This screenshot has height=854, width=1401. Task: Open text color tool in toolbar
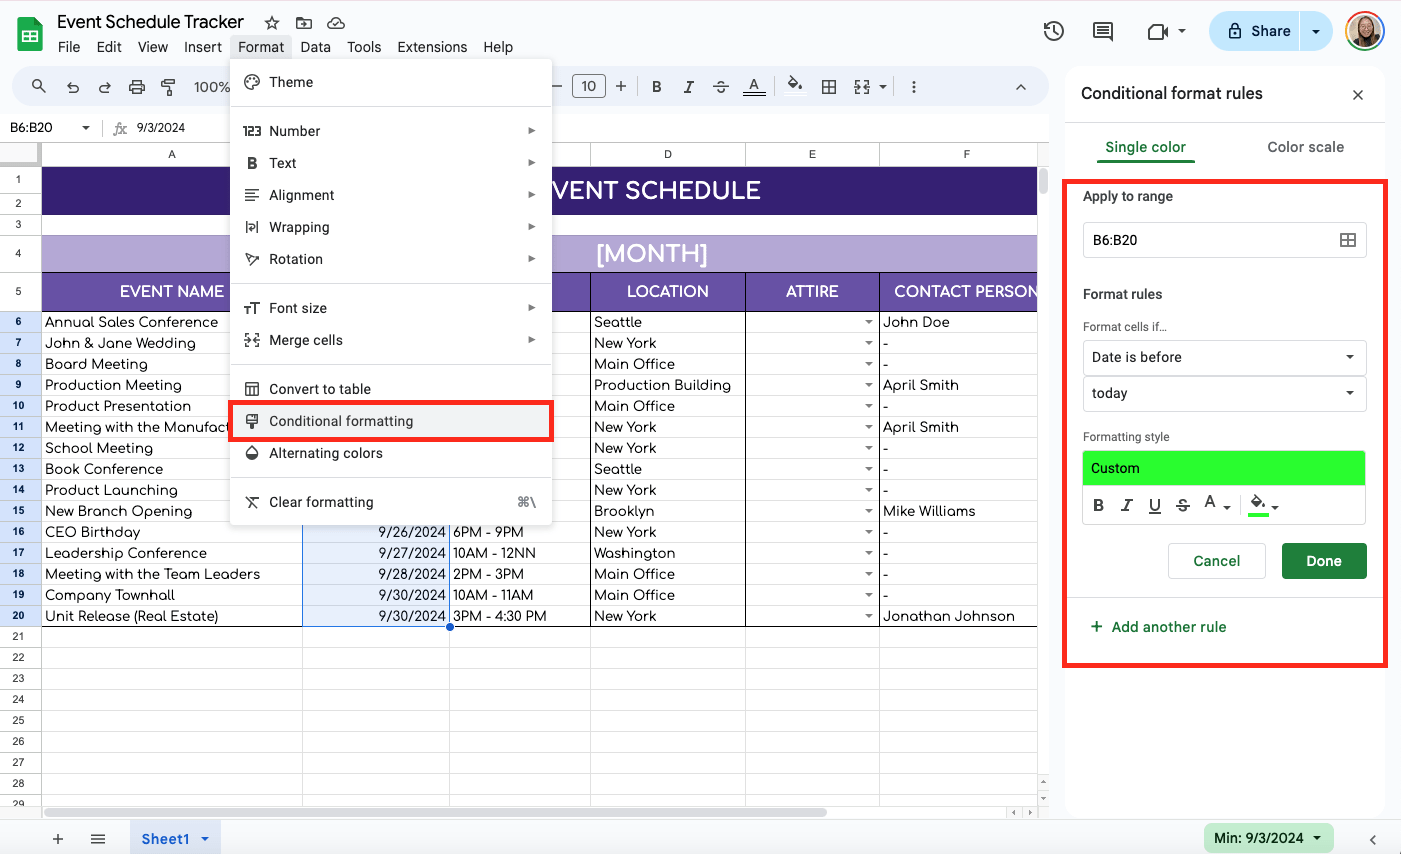click(x=755, y=87)
